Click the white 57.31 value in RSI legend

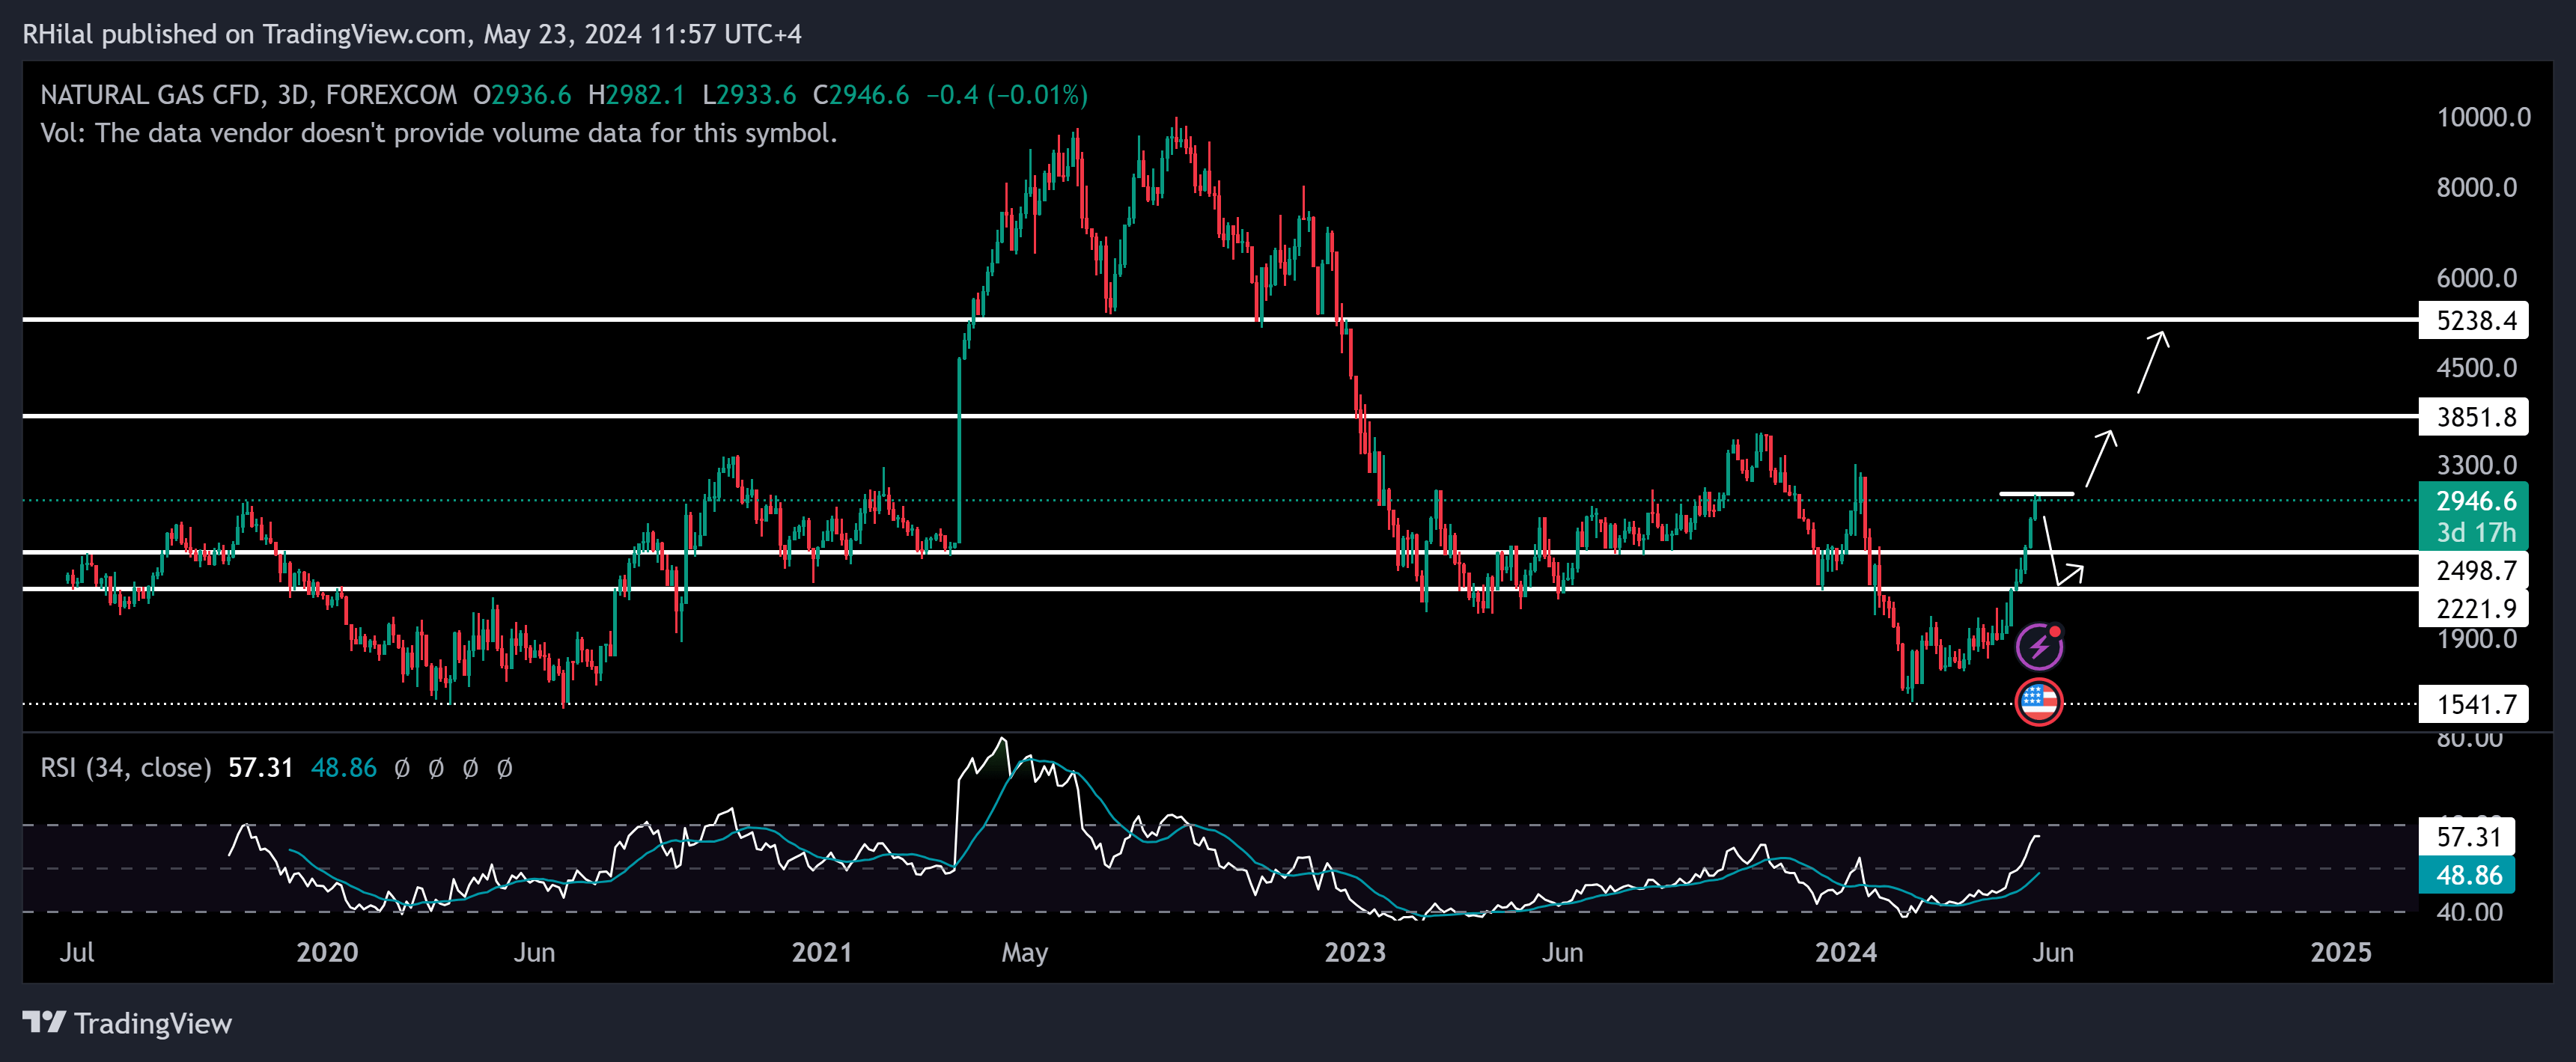pyautogui.click(x=261, y=768)
